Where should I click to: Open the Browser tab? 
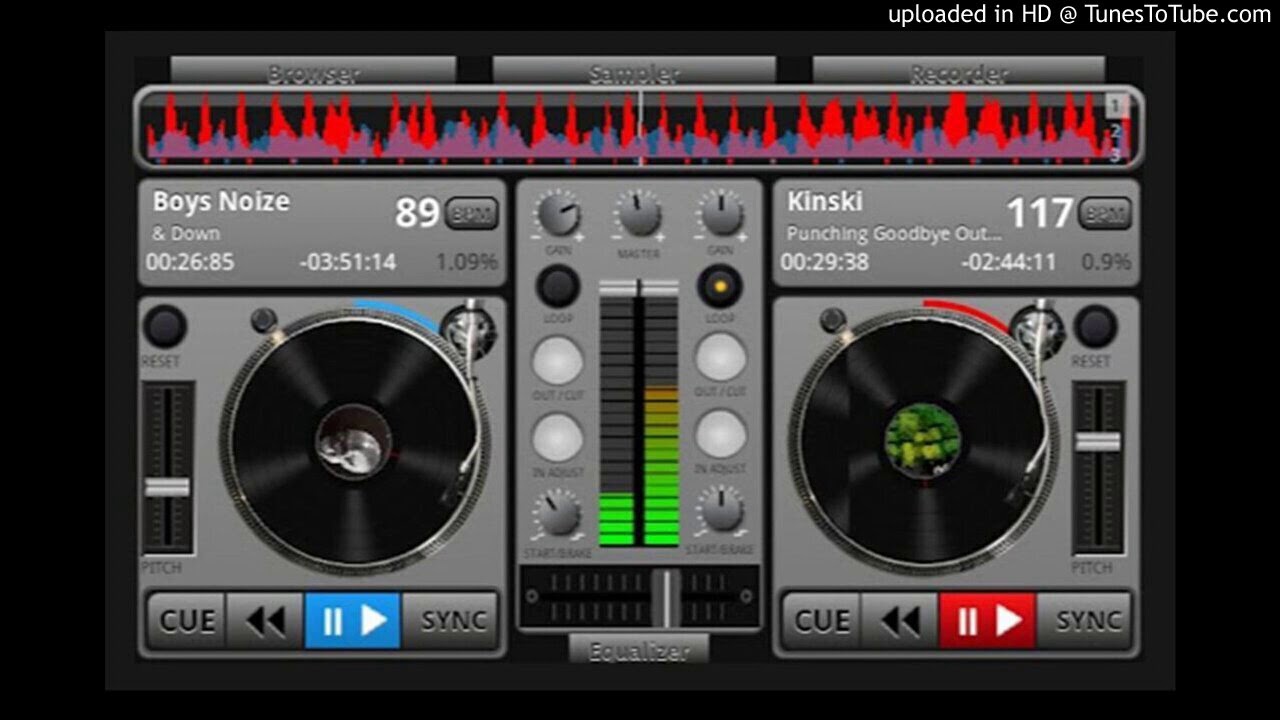313,72
